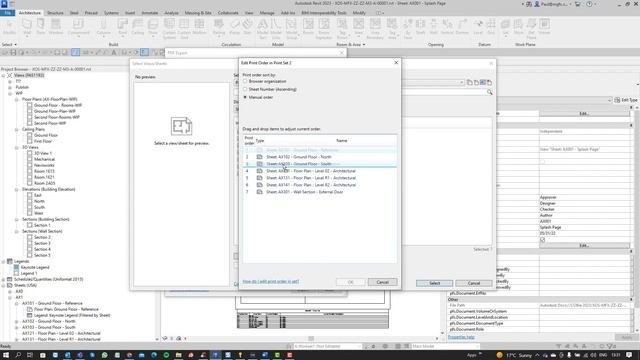
Task: Select the Column tool in the ribbon
Action: (x=104, y=27)
